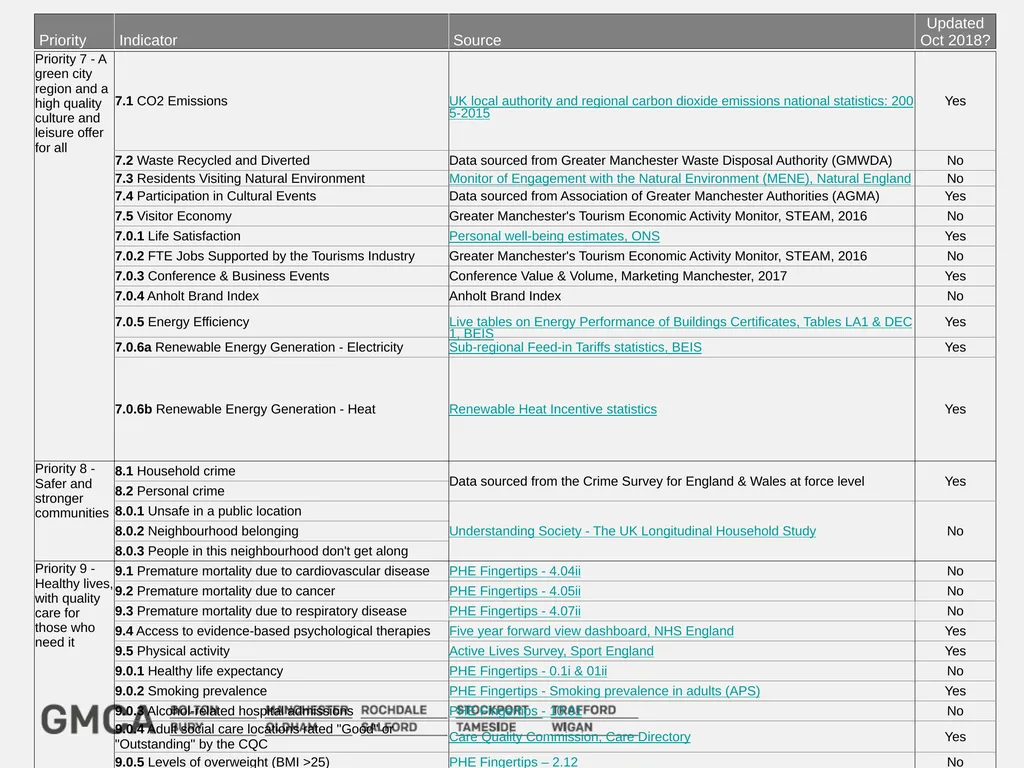1024x768 pixels.
Task: Select 8.0.2 Neighbourhood belonging cell
Action: (x=281, y=531)
